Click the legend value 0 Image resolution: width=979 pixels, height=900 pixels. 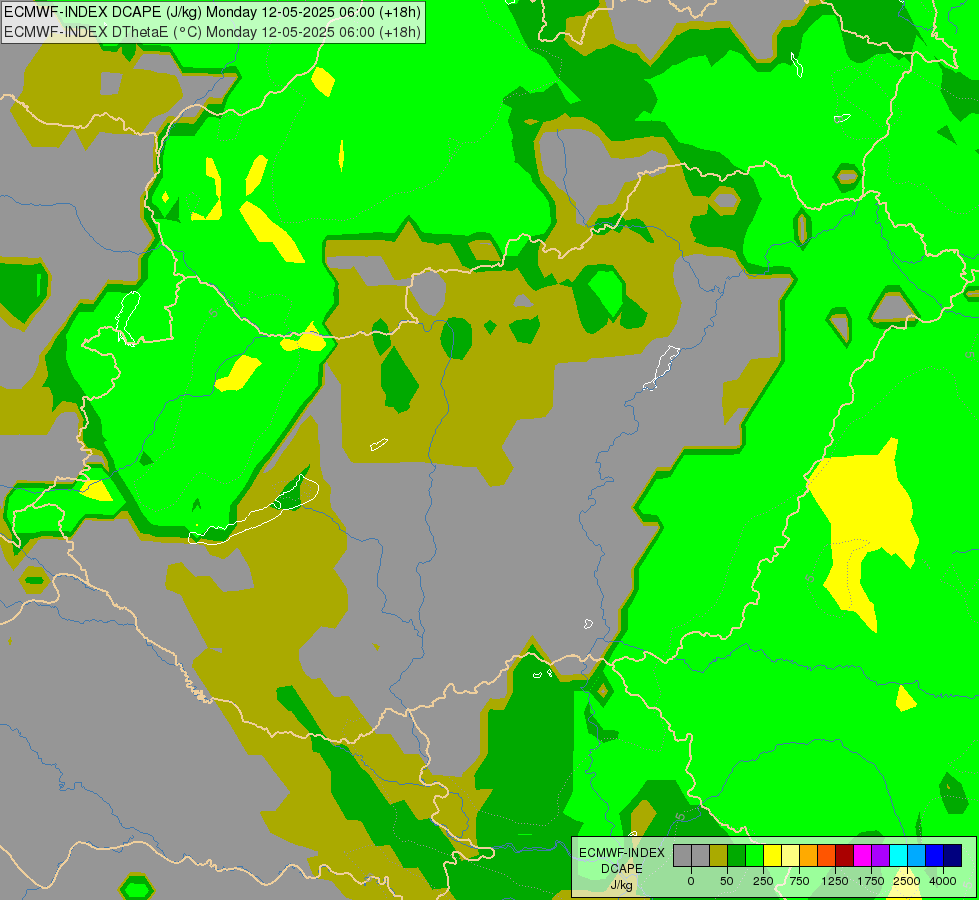coord(691,881)
